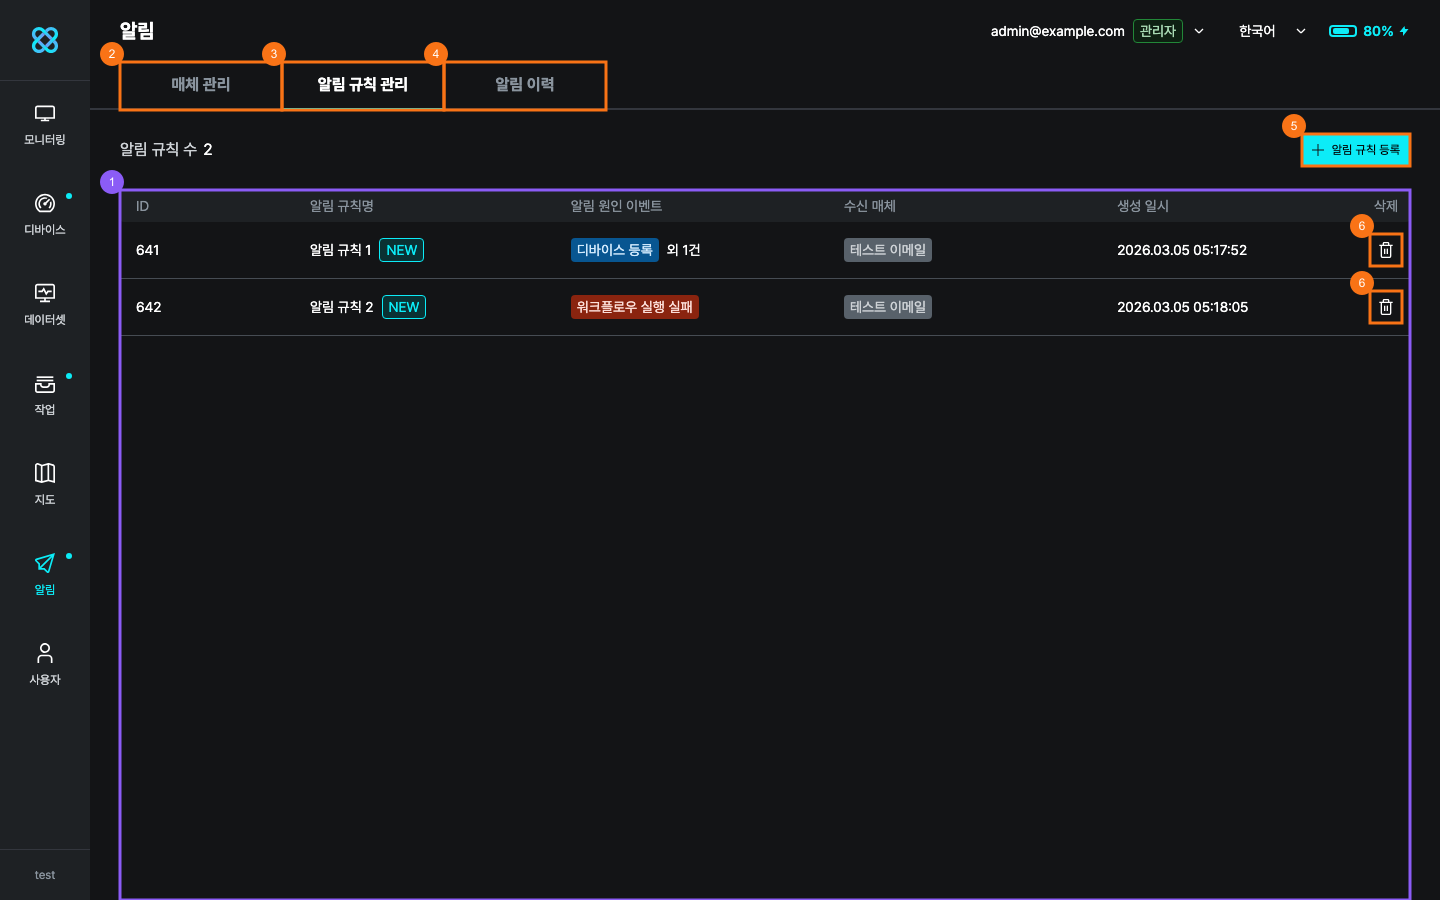
Task: Open the 사용자 users sidebar icon
Action: pyautogui.click(x=45, y=664)
